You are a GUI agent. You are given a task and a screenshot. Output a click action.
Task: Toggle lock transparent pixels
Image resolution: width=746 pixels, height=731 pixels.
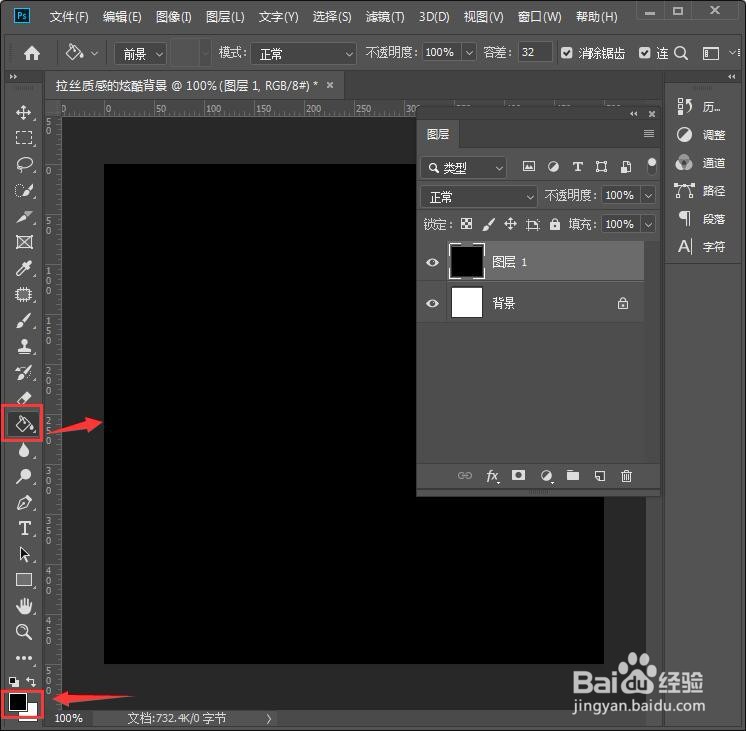467,224
